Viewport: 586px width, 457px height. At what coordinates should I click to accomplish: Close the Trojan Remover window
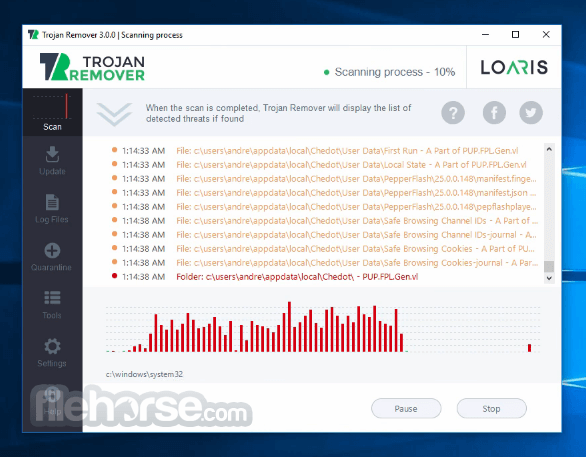546,35
